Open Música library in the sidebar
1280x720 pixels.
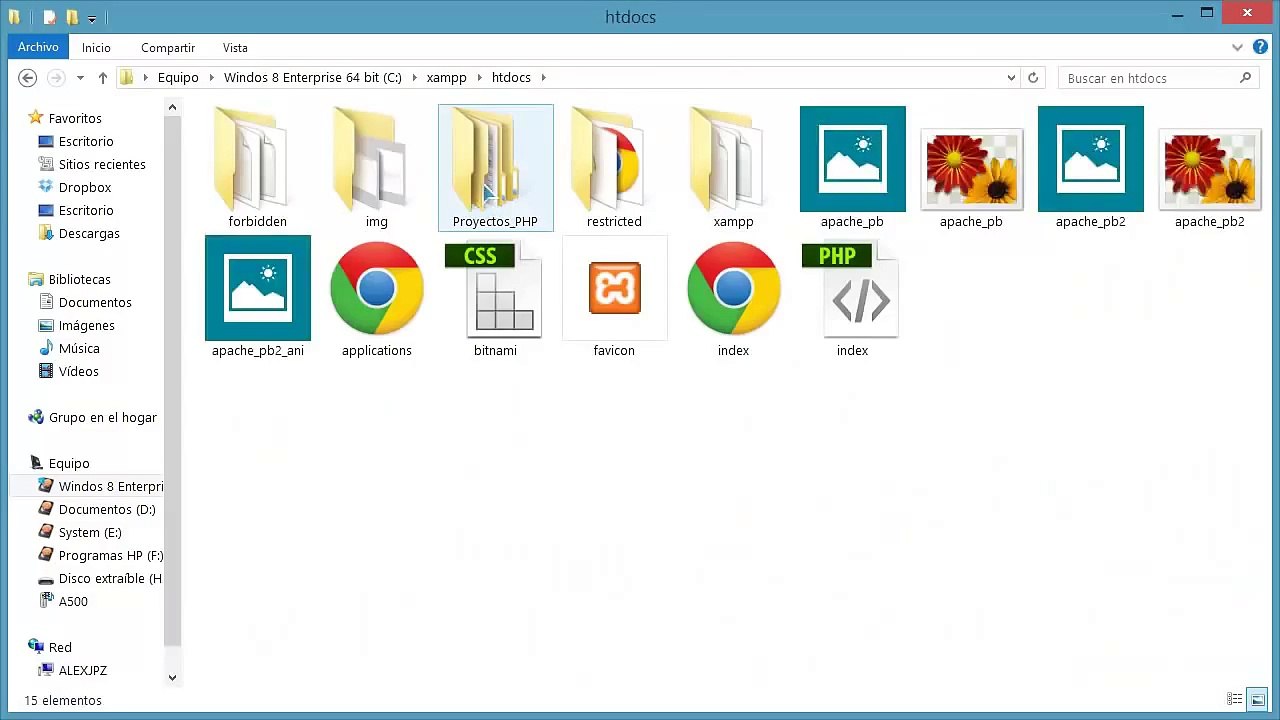click(79, 348)
